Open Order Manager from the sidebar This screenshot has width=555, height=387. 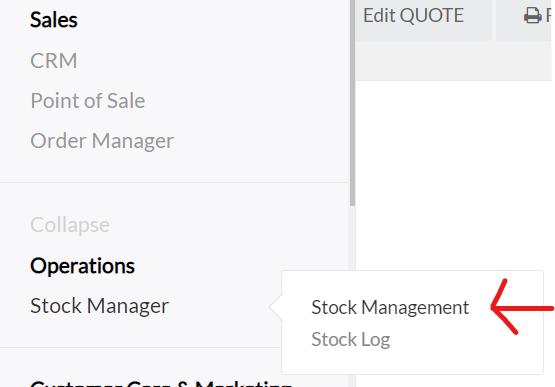coord(102,141)
